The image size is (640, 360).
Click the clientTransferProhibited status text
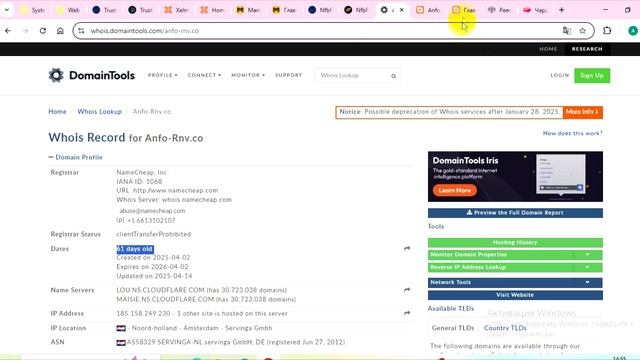click(x=153, y=234)
